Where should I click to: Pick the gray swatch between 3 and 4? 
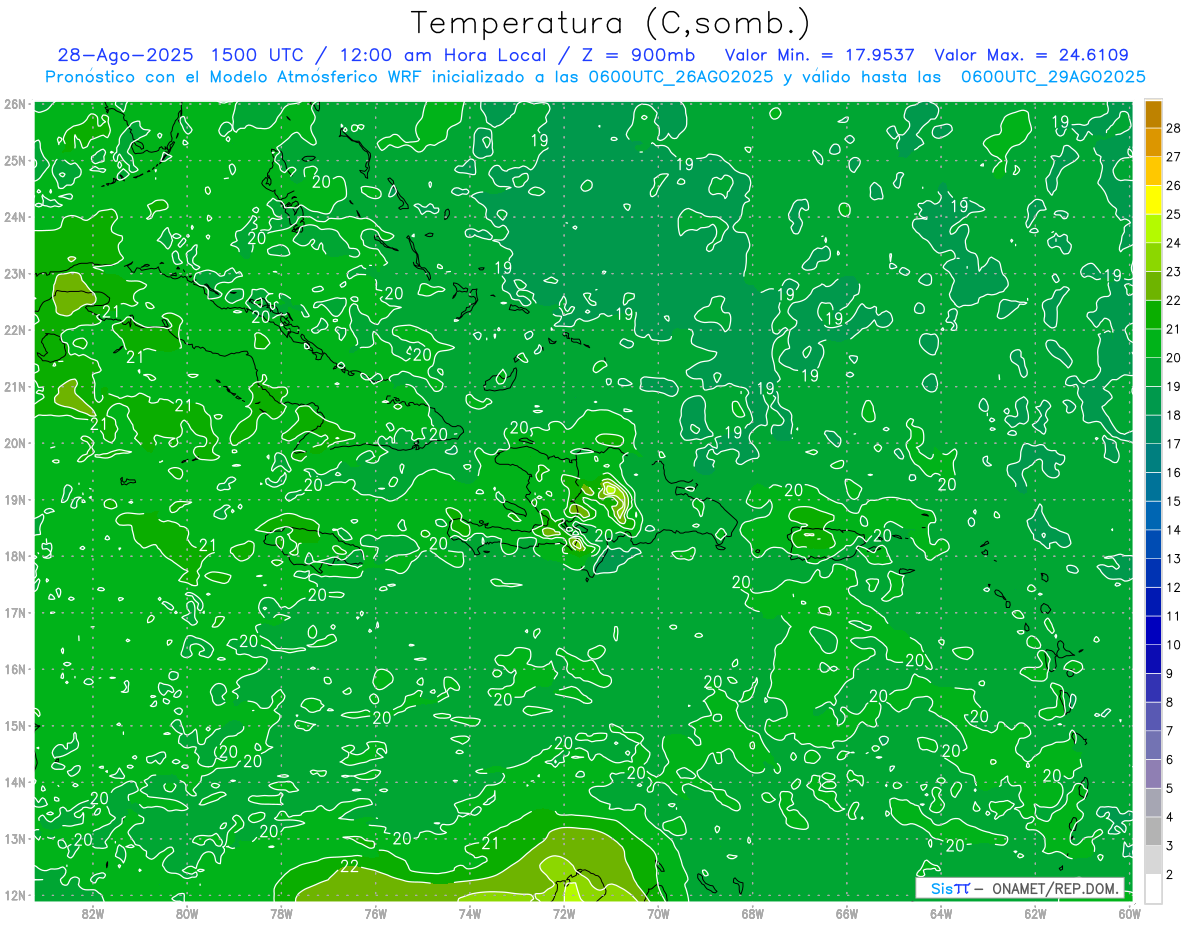click(1153, 832)
